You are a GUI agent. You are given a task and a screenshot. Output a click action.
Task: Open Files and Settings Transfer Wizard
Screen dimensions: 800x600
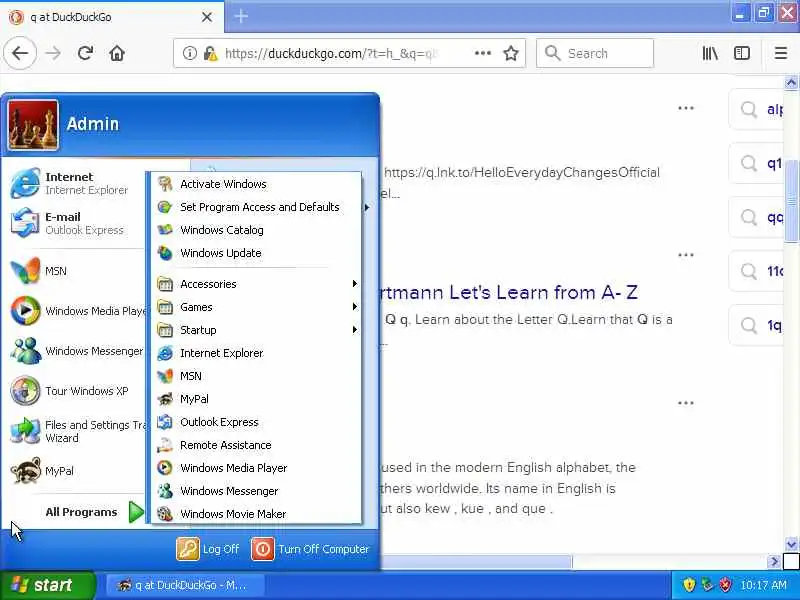(77, 431)
